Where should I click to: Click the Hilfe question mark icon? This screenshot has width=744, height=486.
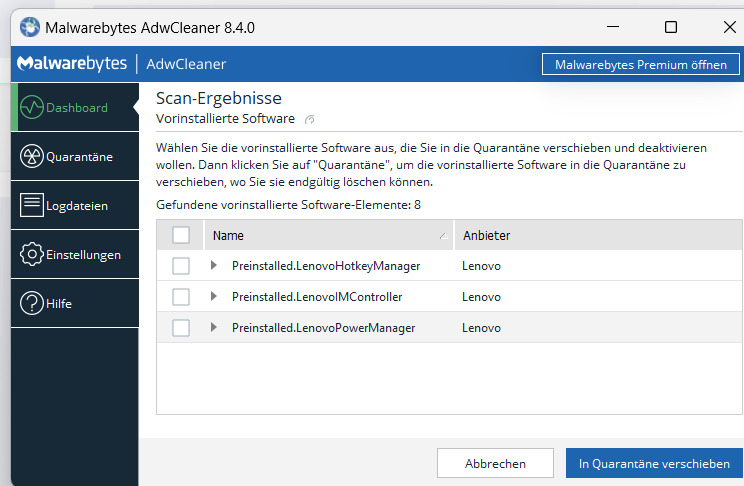pyautogui.click(x=32, y=303)
